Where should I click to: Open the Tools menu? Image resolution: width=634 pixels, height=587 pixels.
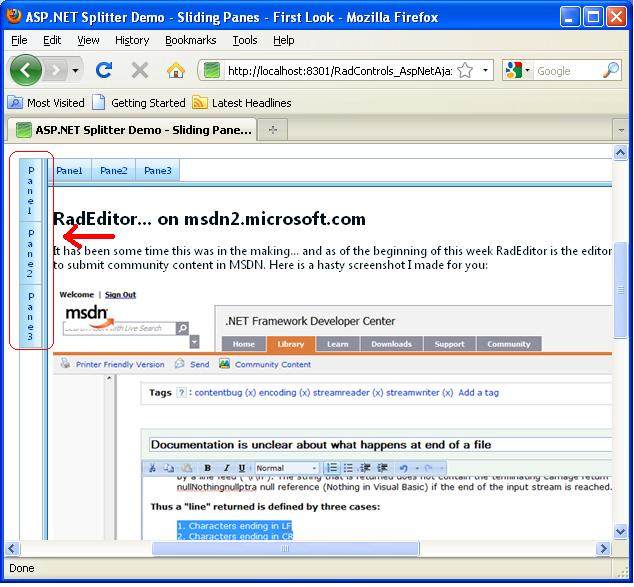point(245,40)
